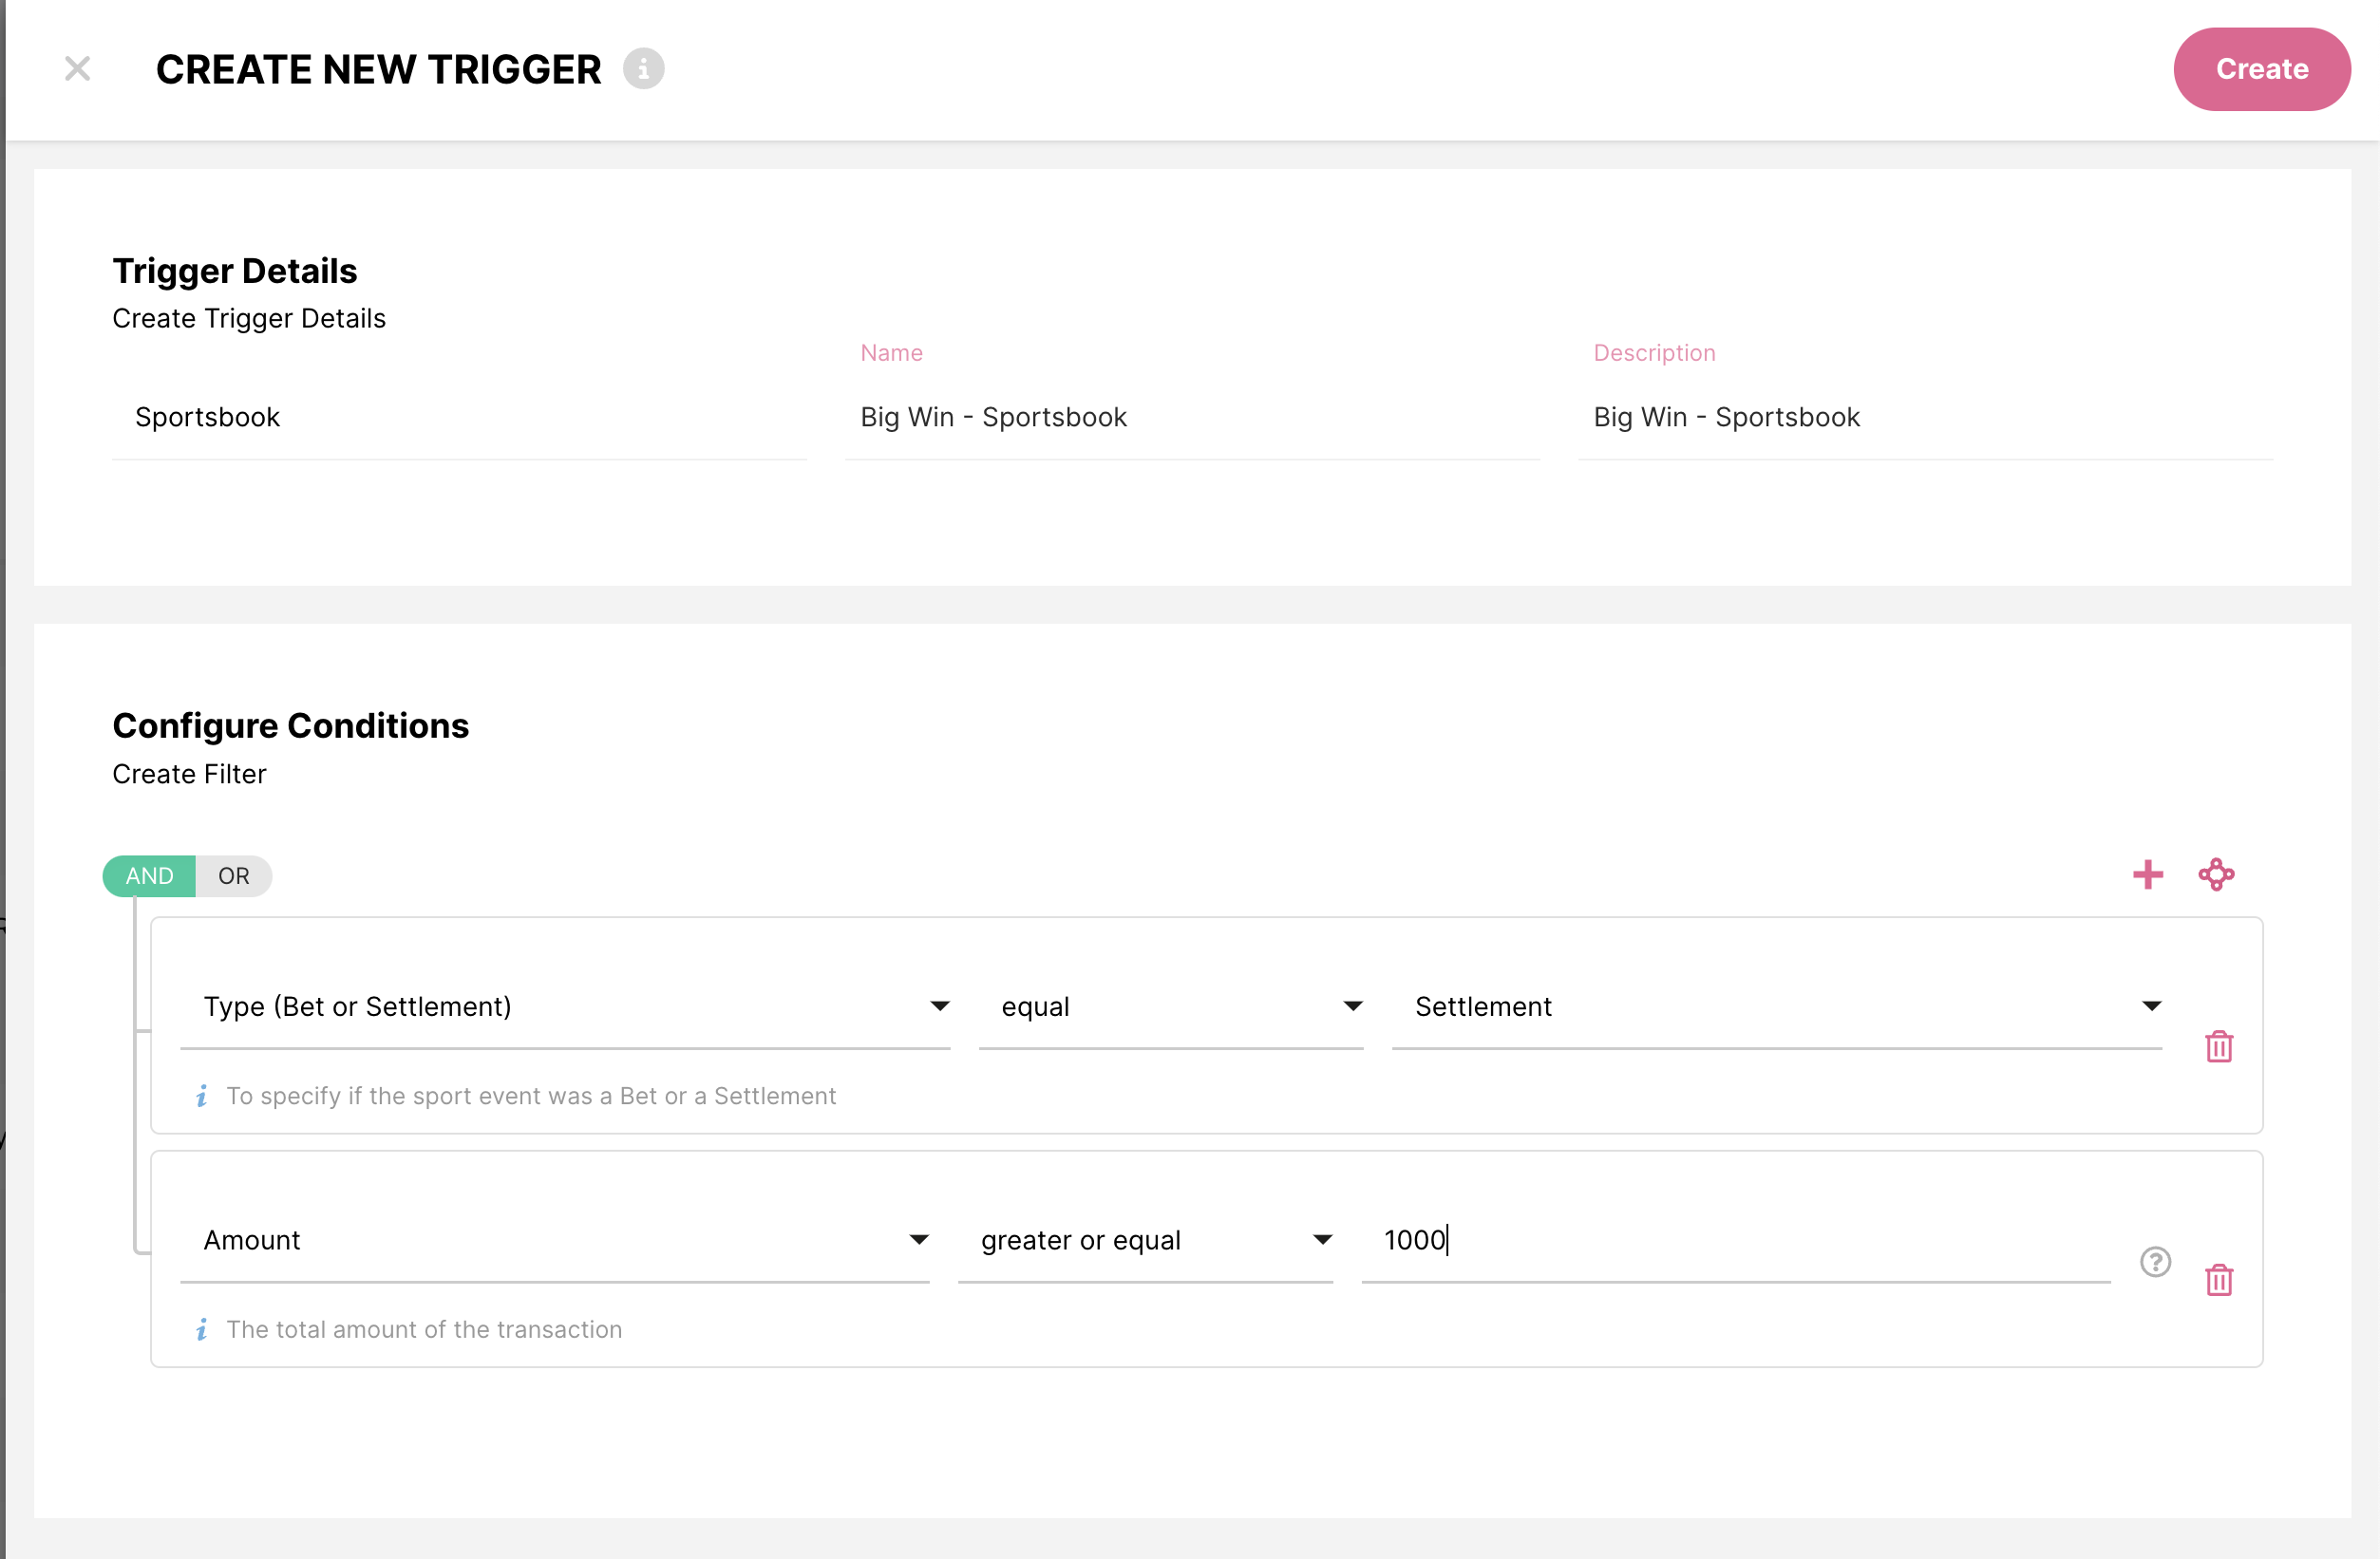Delete the Type condition using its trash icon
Image resolution: width=2380 pixels, height=1559 pixels.
click(x=2218, y=1047)
